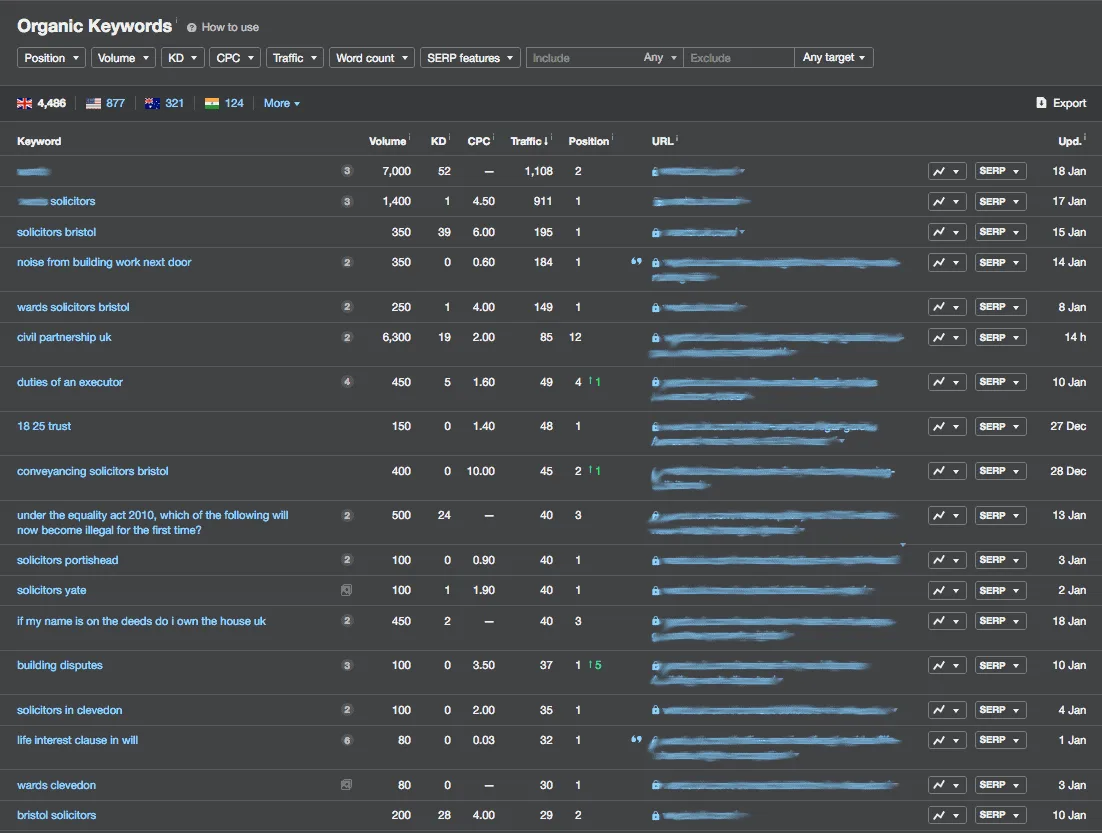Viewport: 1102px width, 833px height.
Task: Click SERP features image icon for solicitors yate
Action: [346, 590]
